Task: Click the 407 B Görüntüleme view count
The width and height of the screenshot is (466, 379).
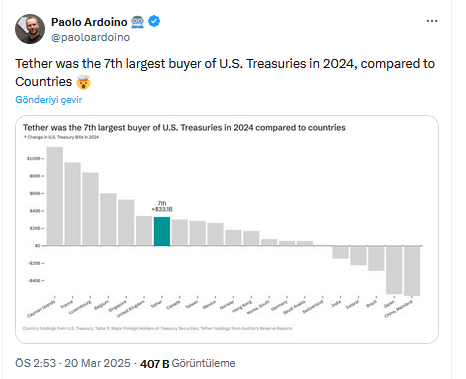Action: [188, 363]
